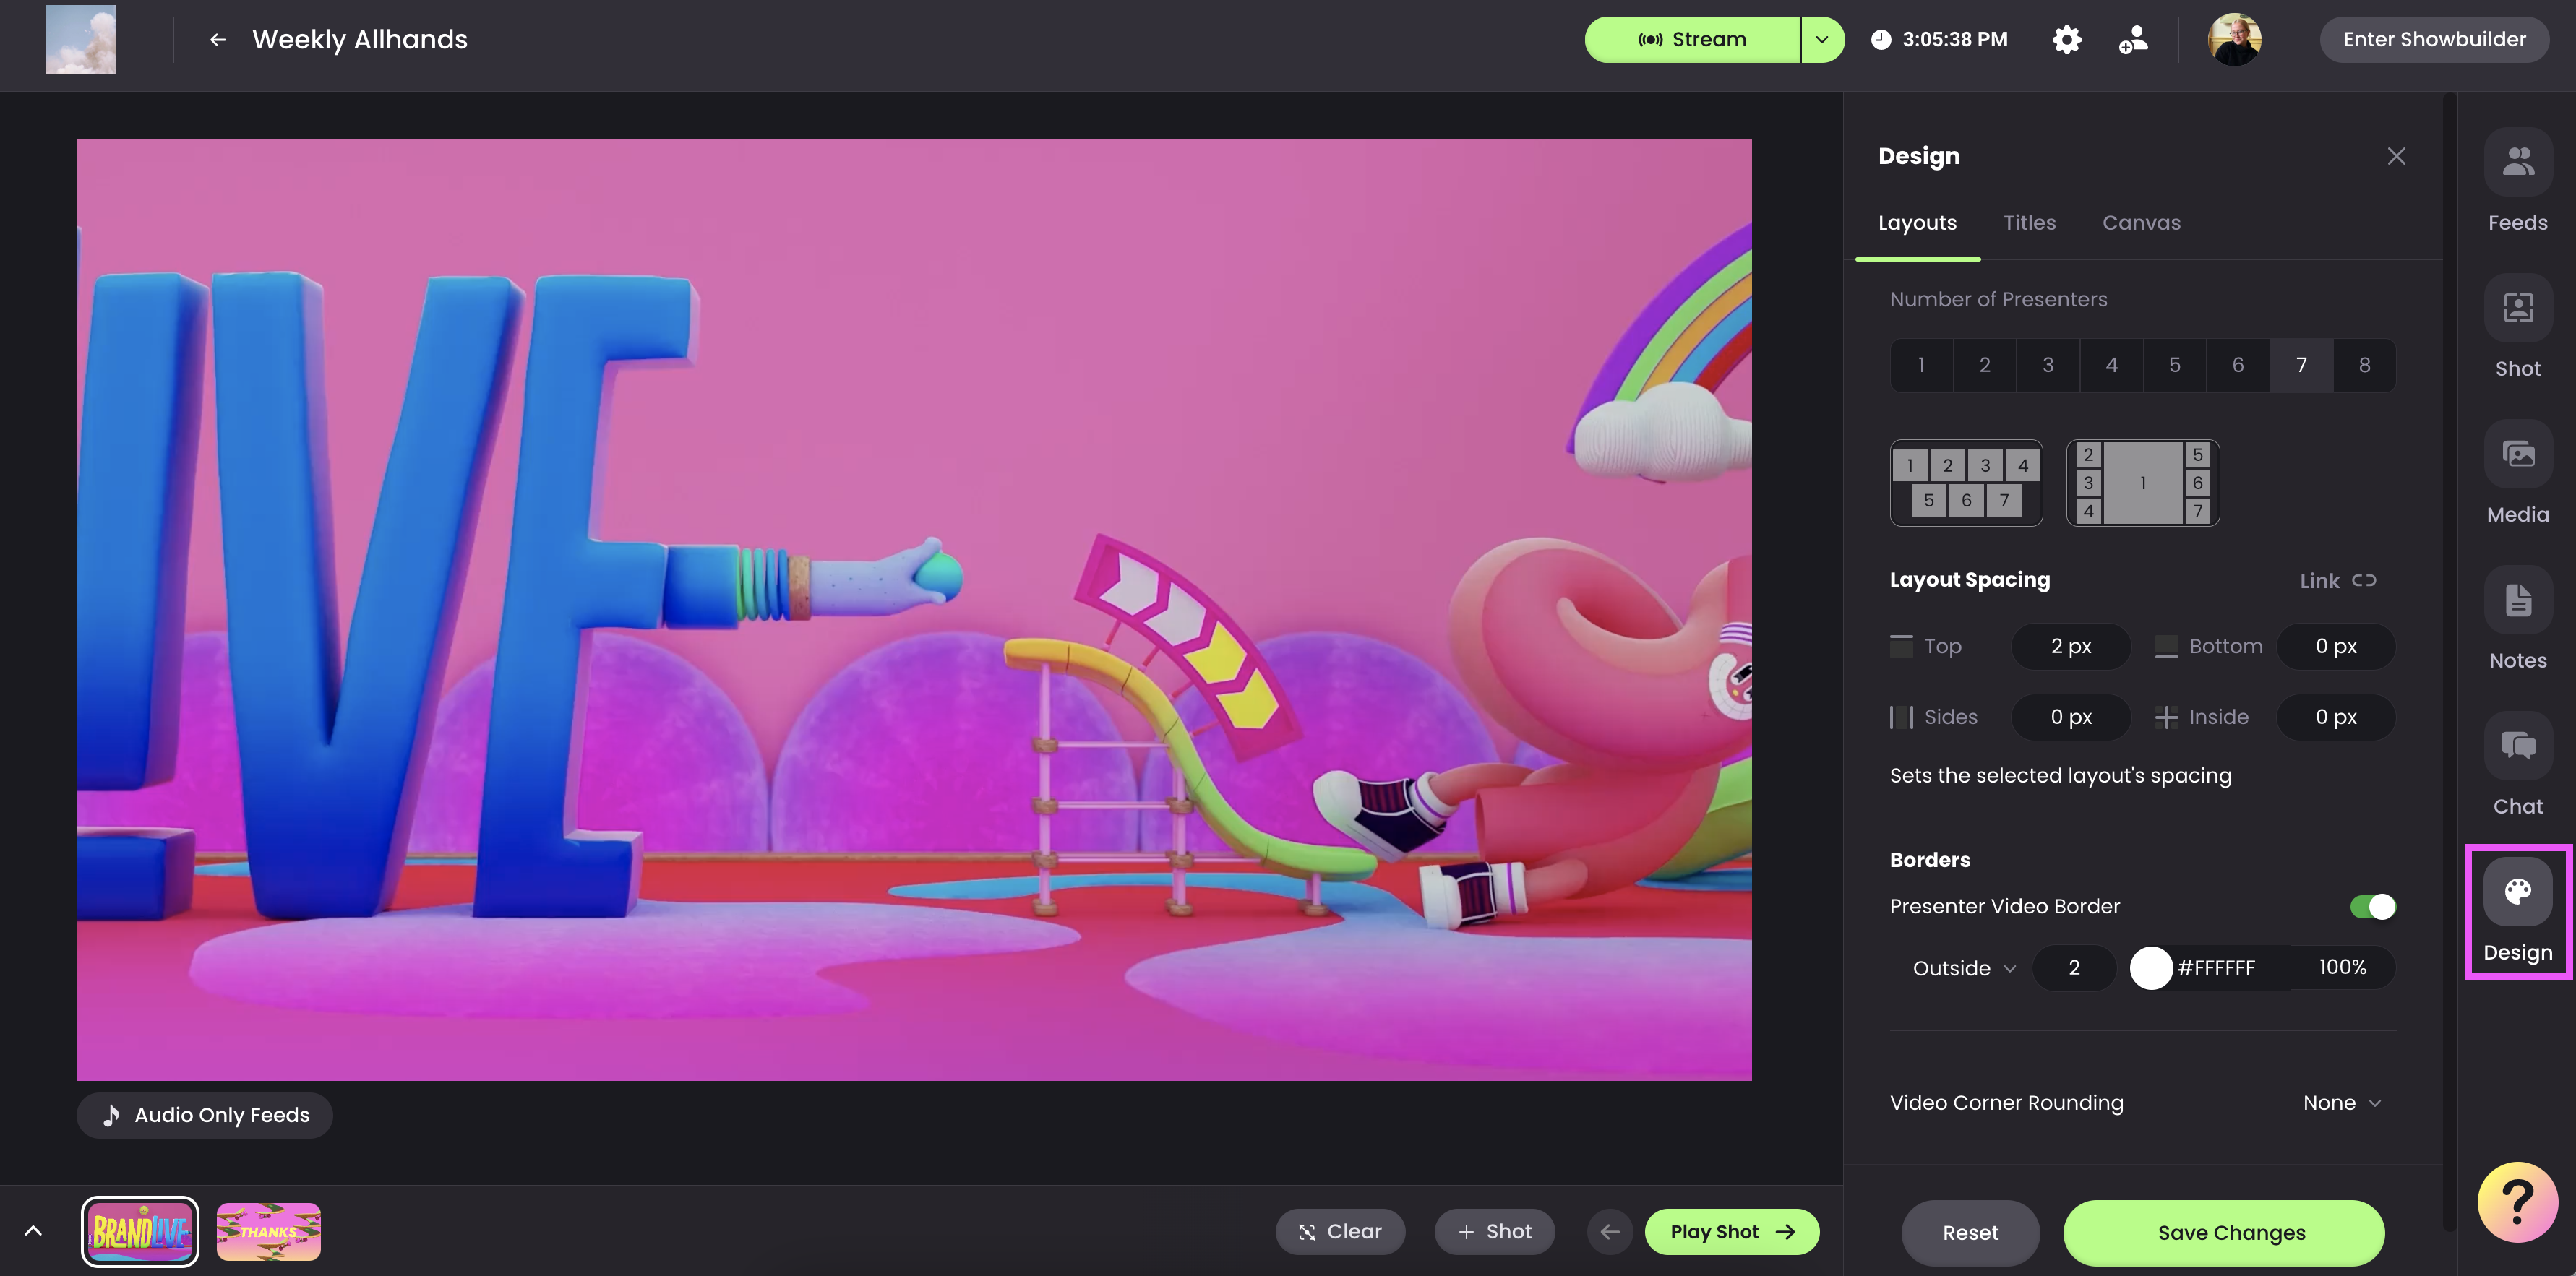Switch to the Canvas tab
This screenshot has width=2576, height=1276.
click(x=2141, y=223)
